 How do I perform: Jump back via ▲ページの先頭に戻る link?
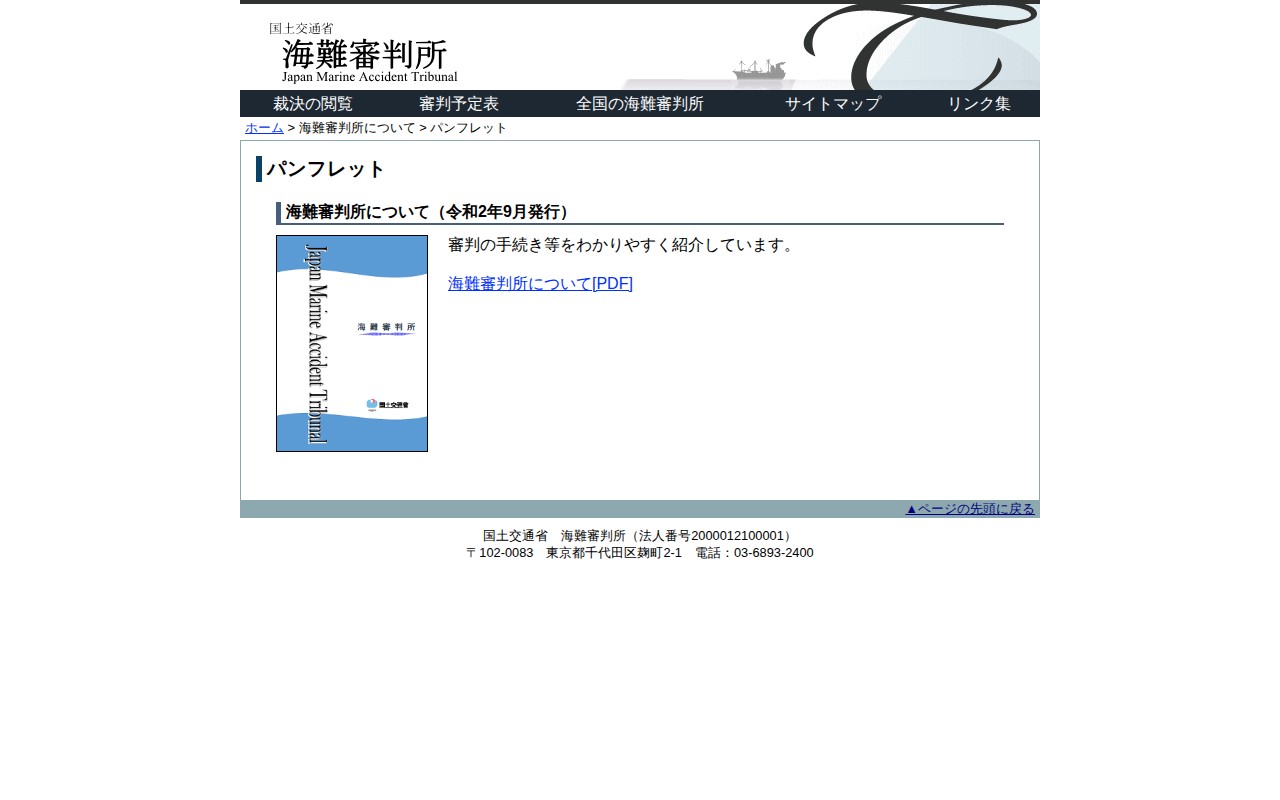coord(970,509)
